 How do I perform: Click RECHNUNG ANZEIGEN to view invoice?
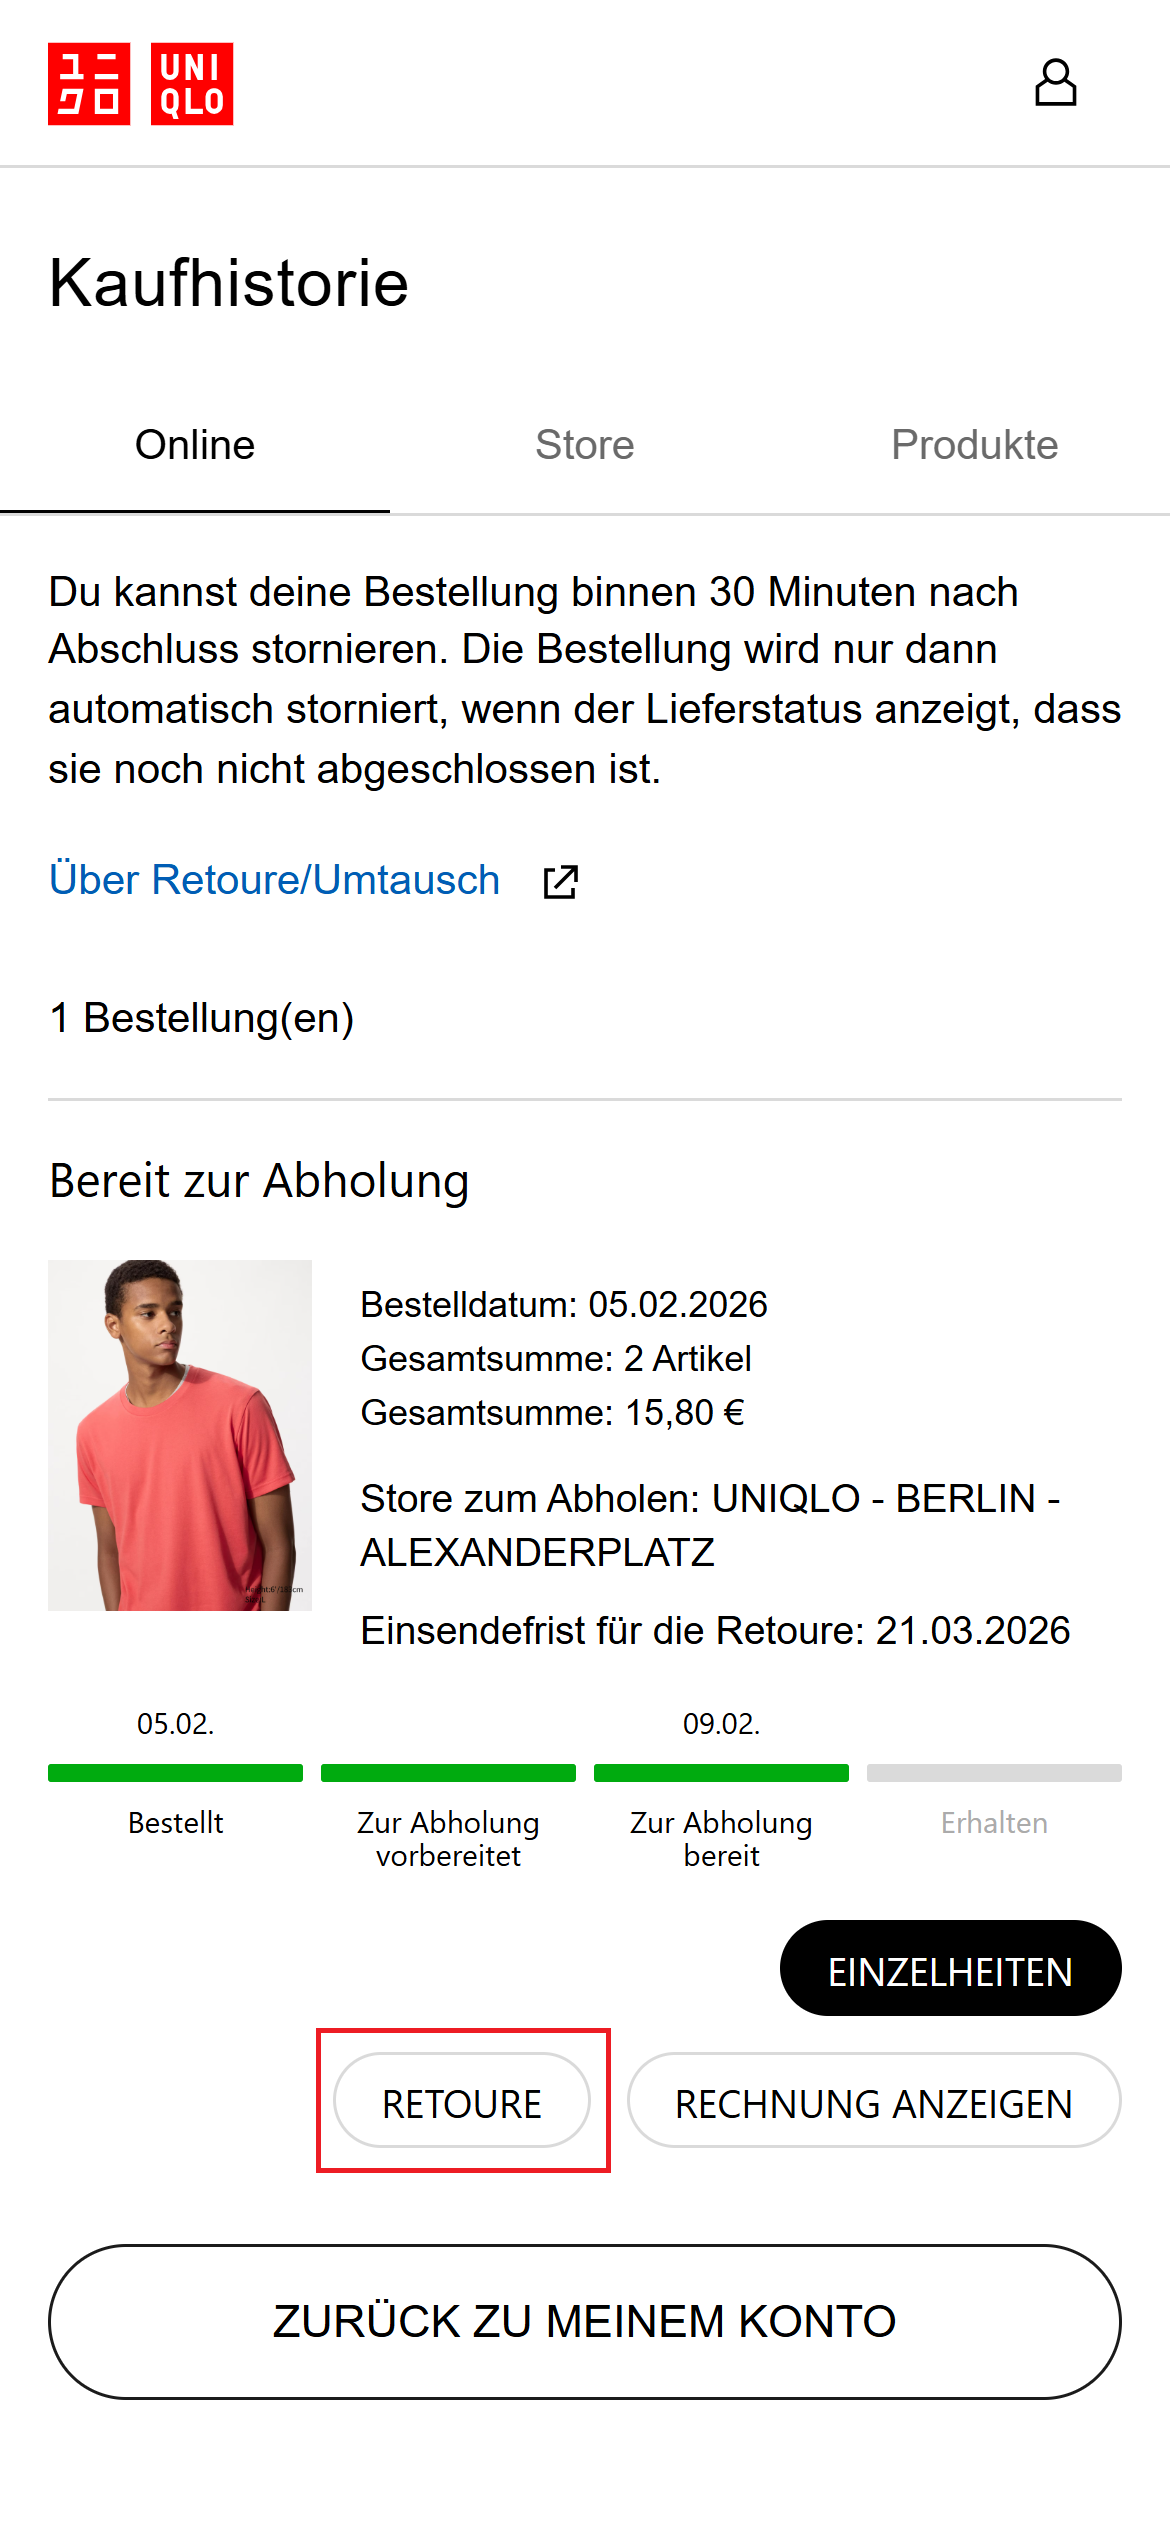coord(874,2100)
